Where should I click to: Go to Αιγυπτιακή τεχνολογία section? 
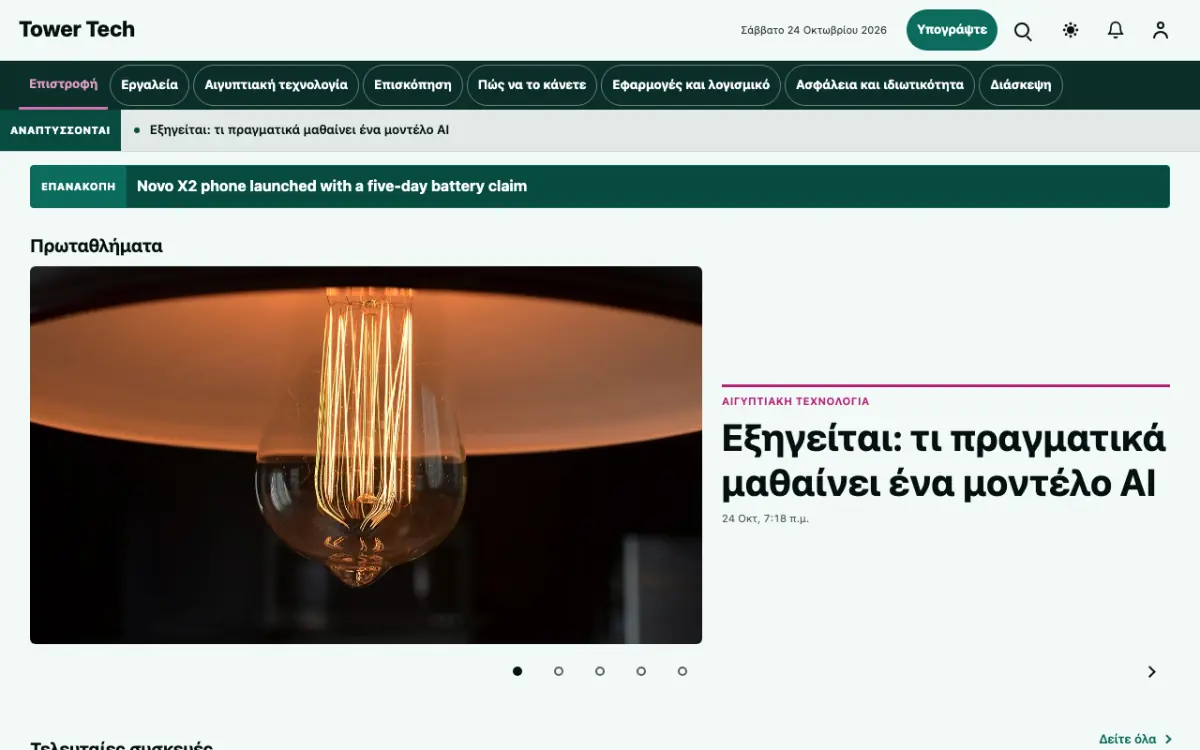pos(276,85)
